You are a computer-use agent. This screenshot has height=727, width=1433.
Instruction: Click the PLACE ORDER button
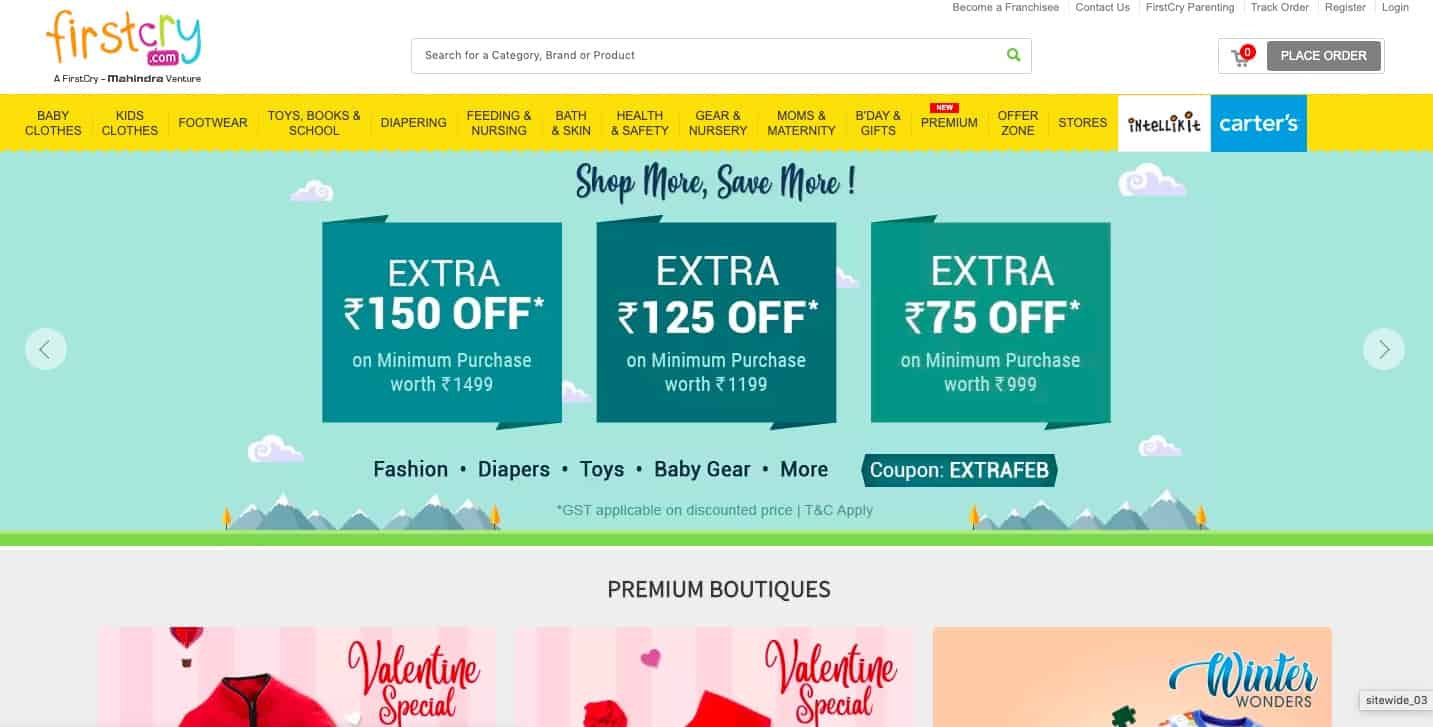click(x=1323, y=56)
